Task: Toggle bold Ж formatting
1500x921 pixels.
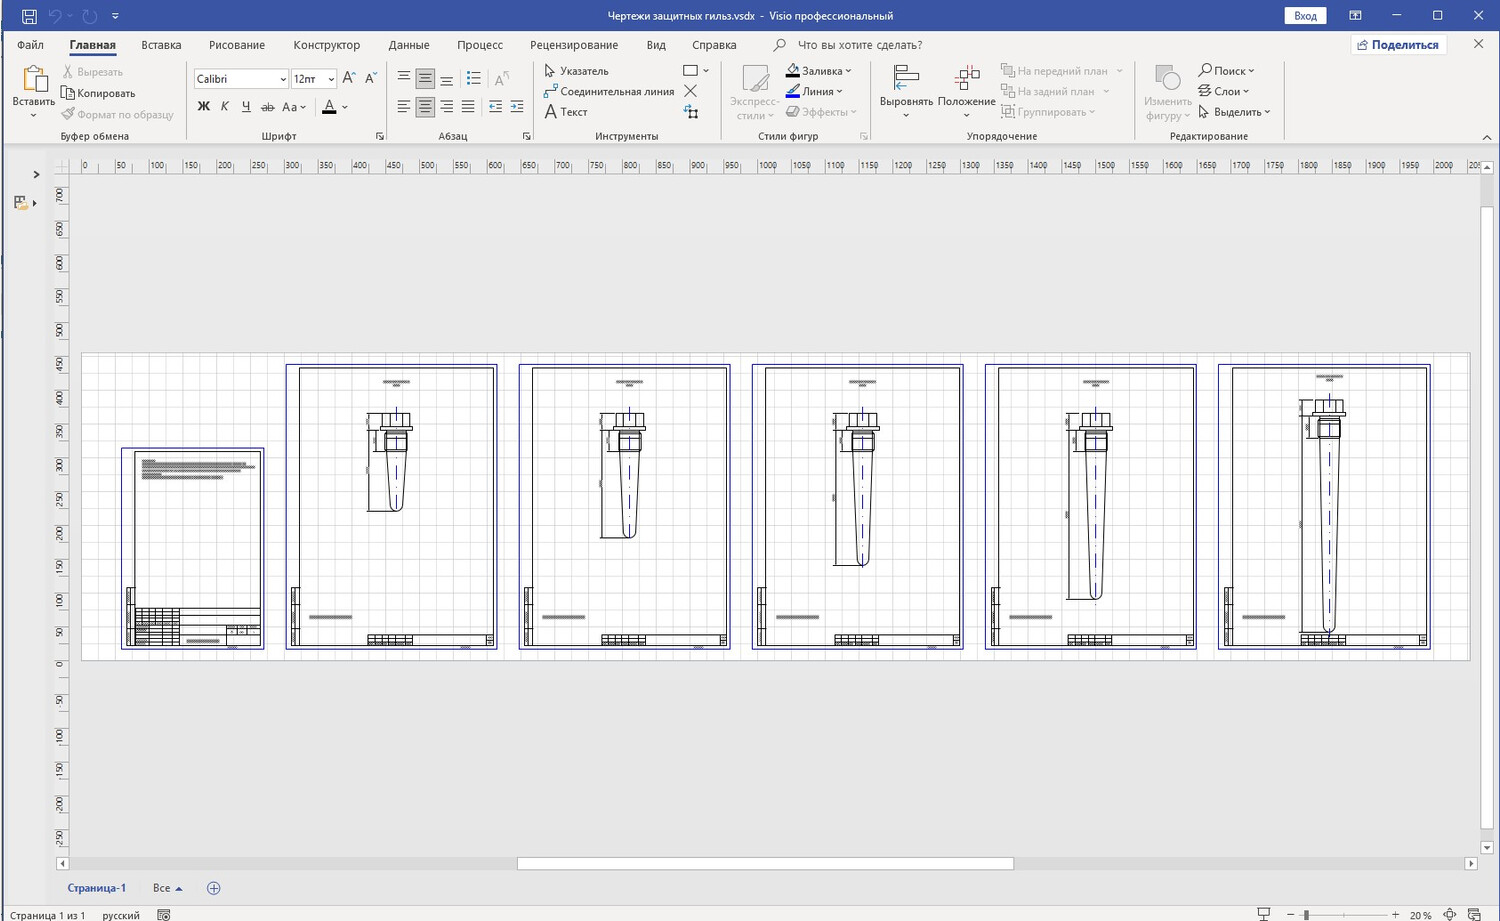Action: coord(203,107)
